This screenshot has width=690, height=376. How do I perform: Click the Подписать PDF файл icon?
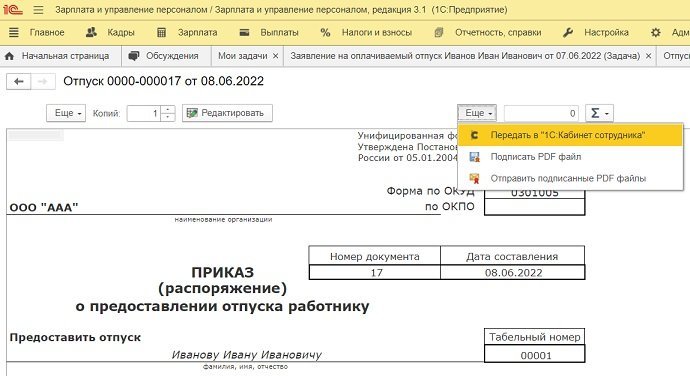[474, 157]
